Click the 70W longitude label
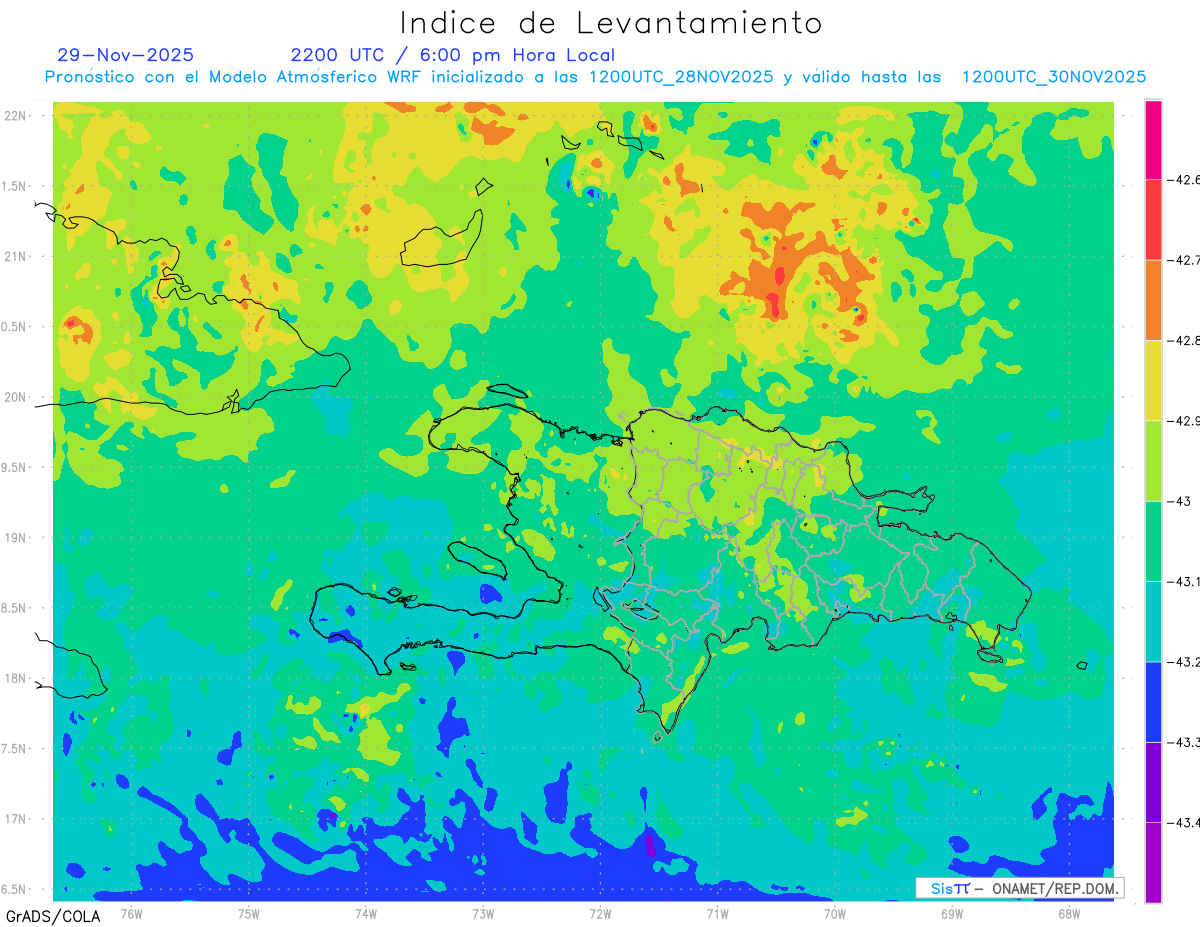This screenshot has width=1200, height=927. click(x=834, y=913)
